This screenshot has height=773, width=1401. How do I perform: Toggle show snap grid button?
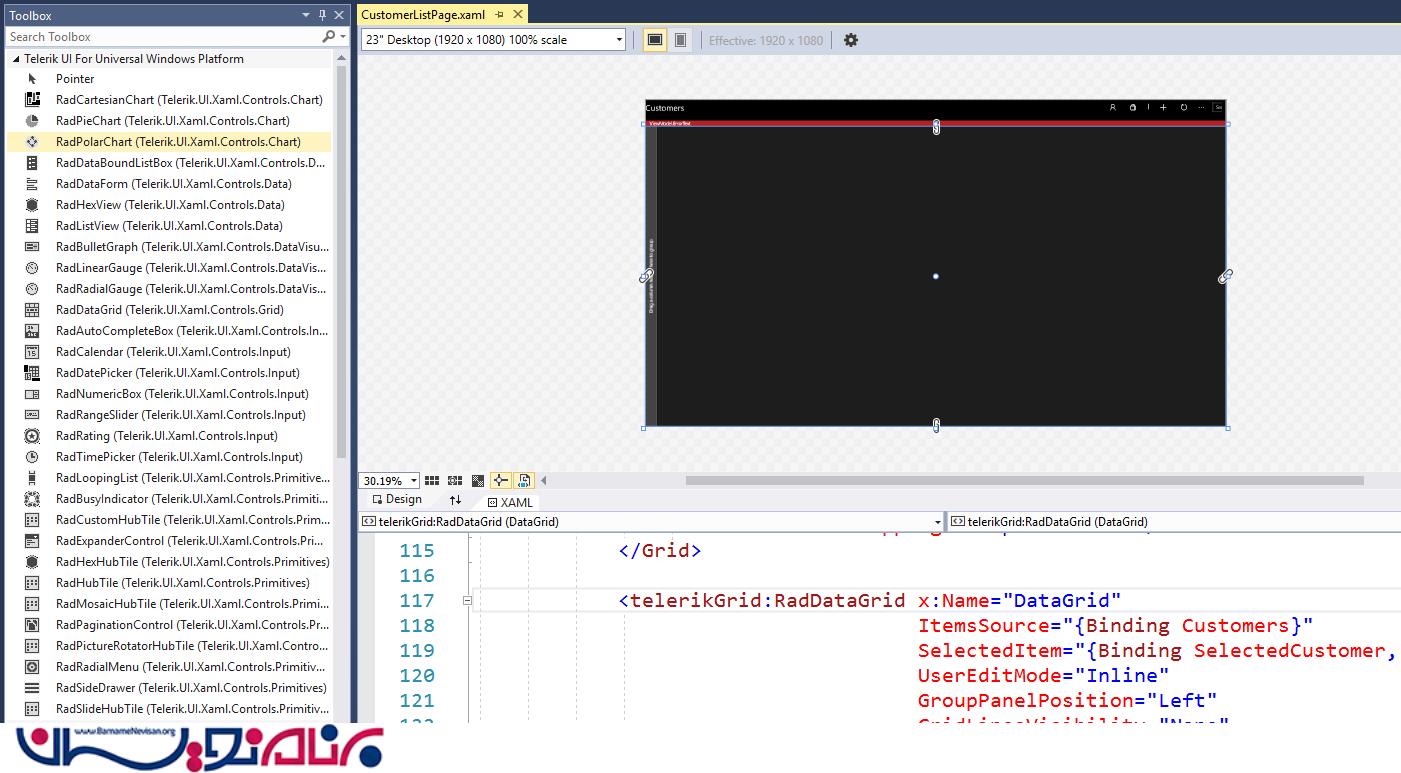click(432, 481)
